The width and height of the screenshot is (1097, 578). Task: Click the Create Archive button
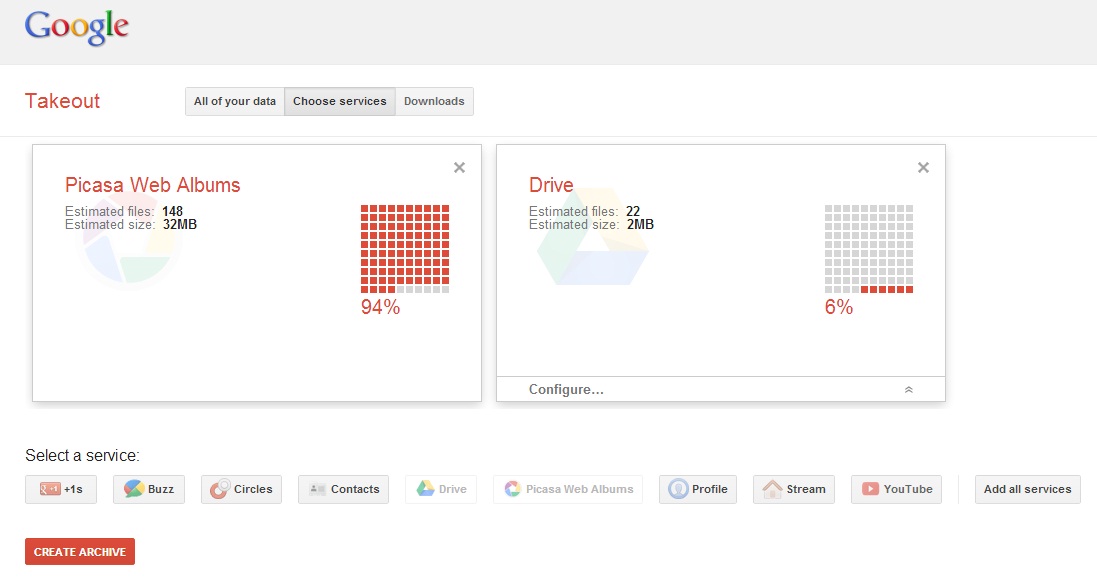tap(80, 551)
